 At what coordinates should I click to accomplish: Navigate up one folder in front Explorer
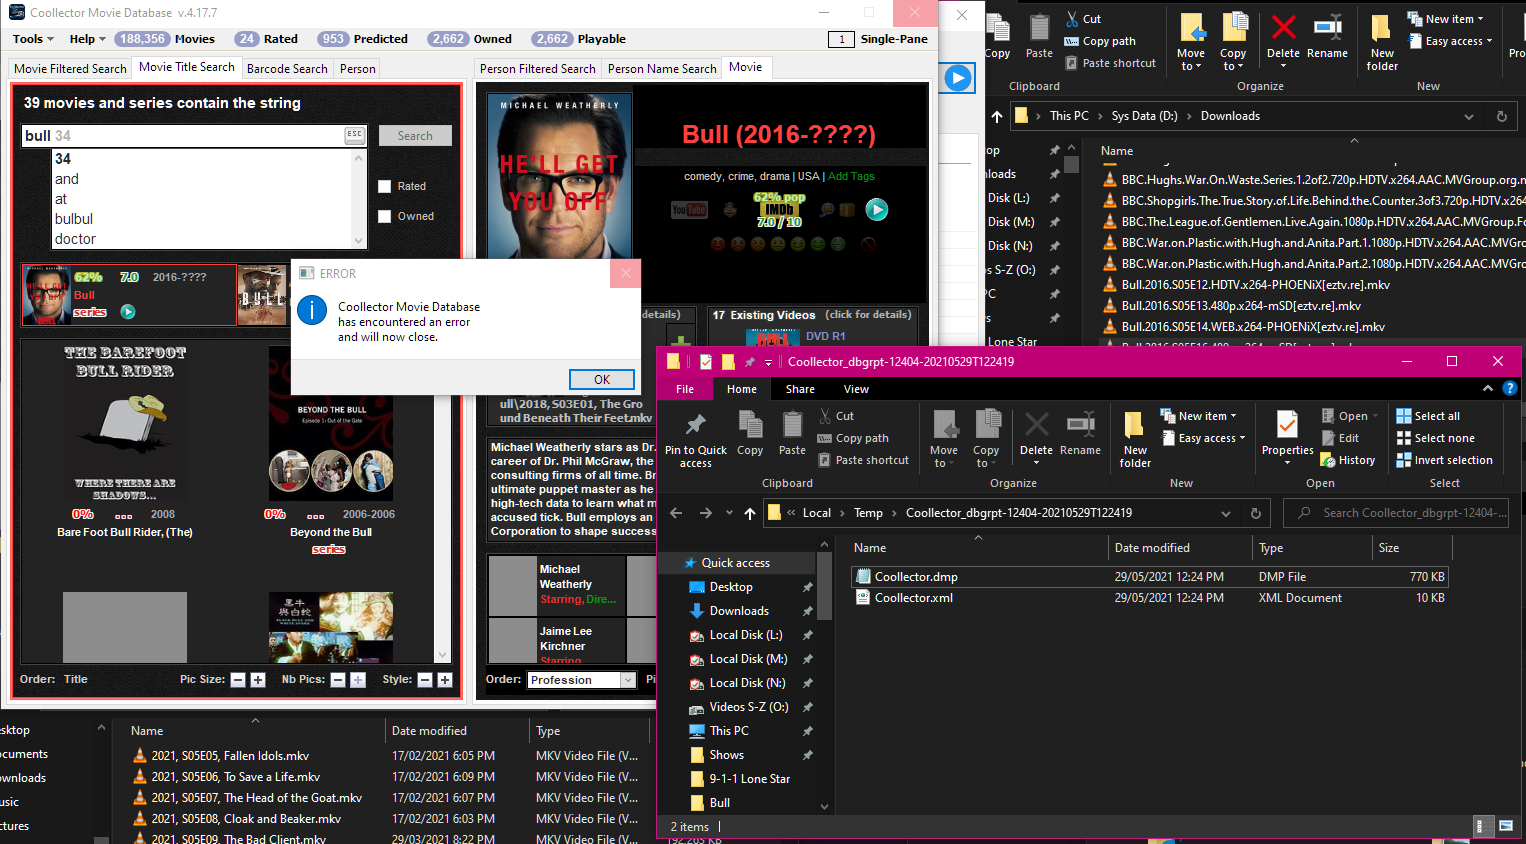click(x=750, y=513)
